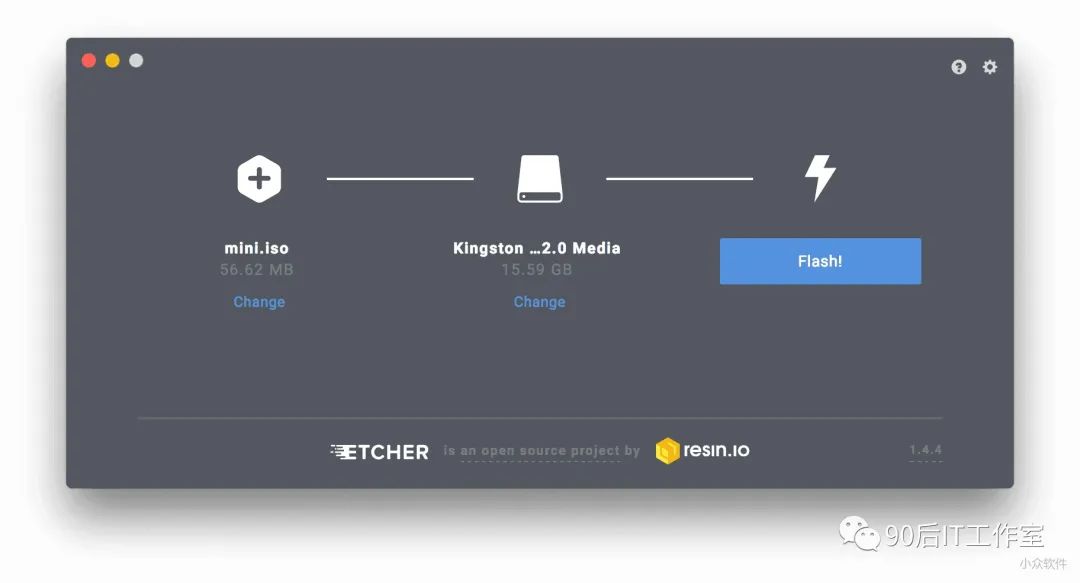
Task: Change the selected mini.iso image
Action: pos(259,302)
